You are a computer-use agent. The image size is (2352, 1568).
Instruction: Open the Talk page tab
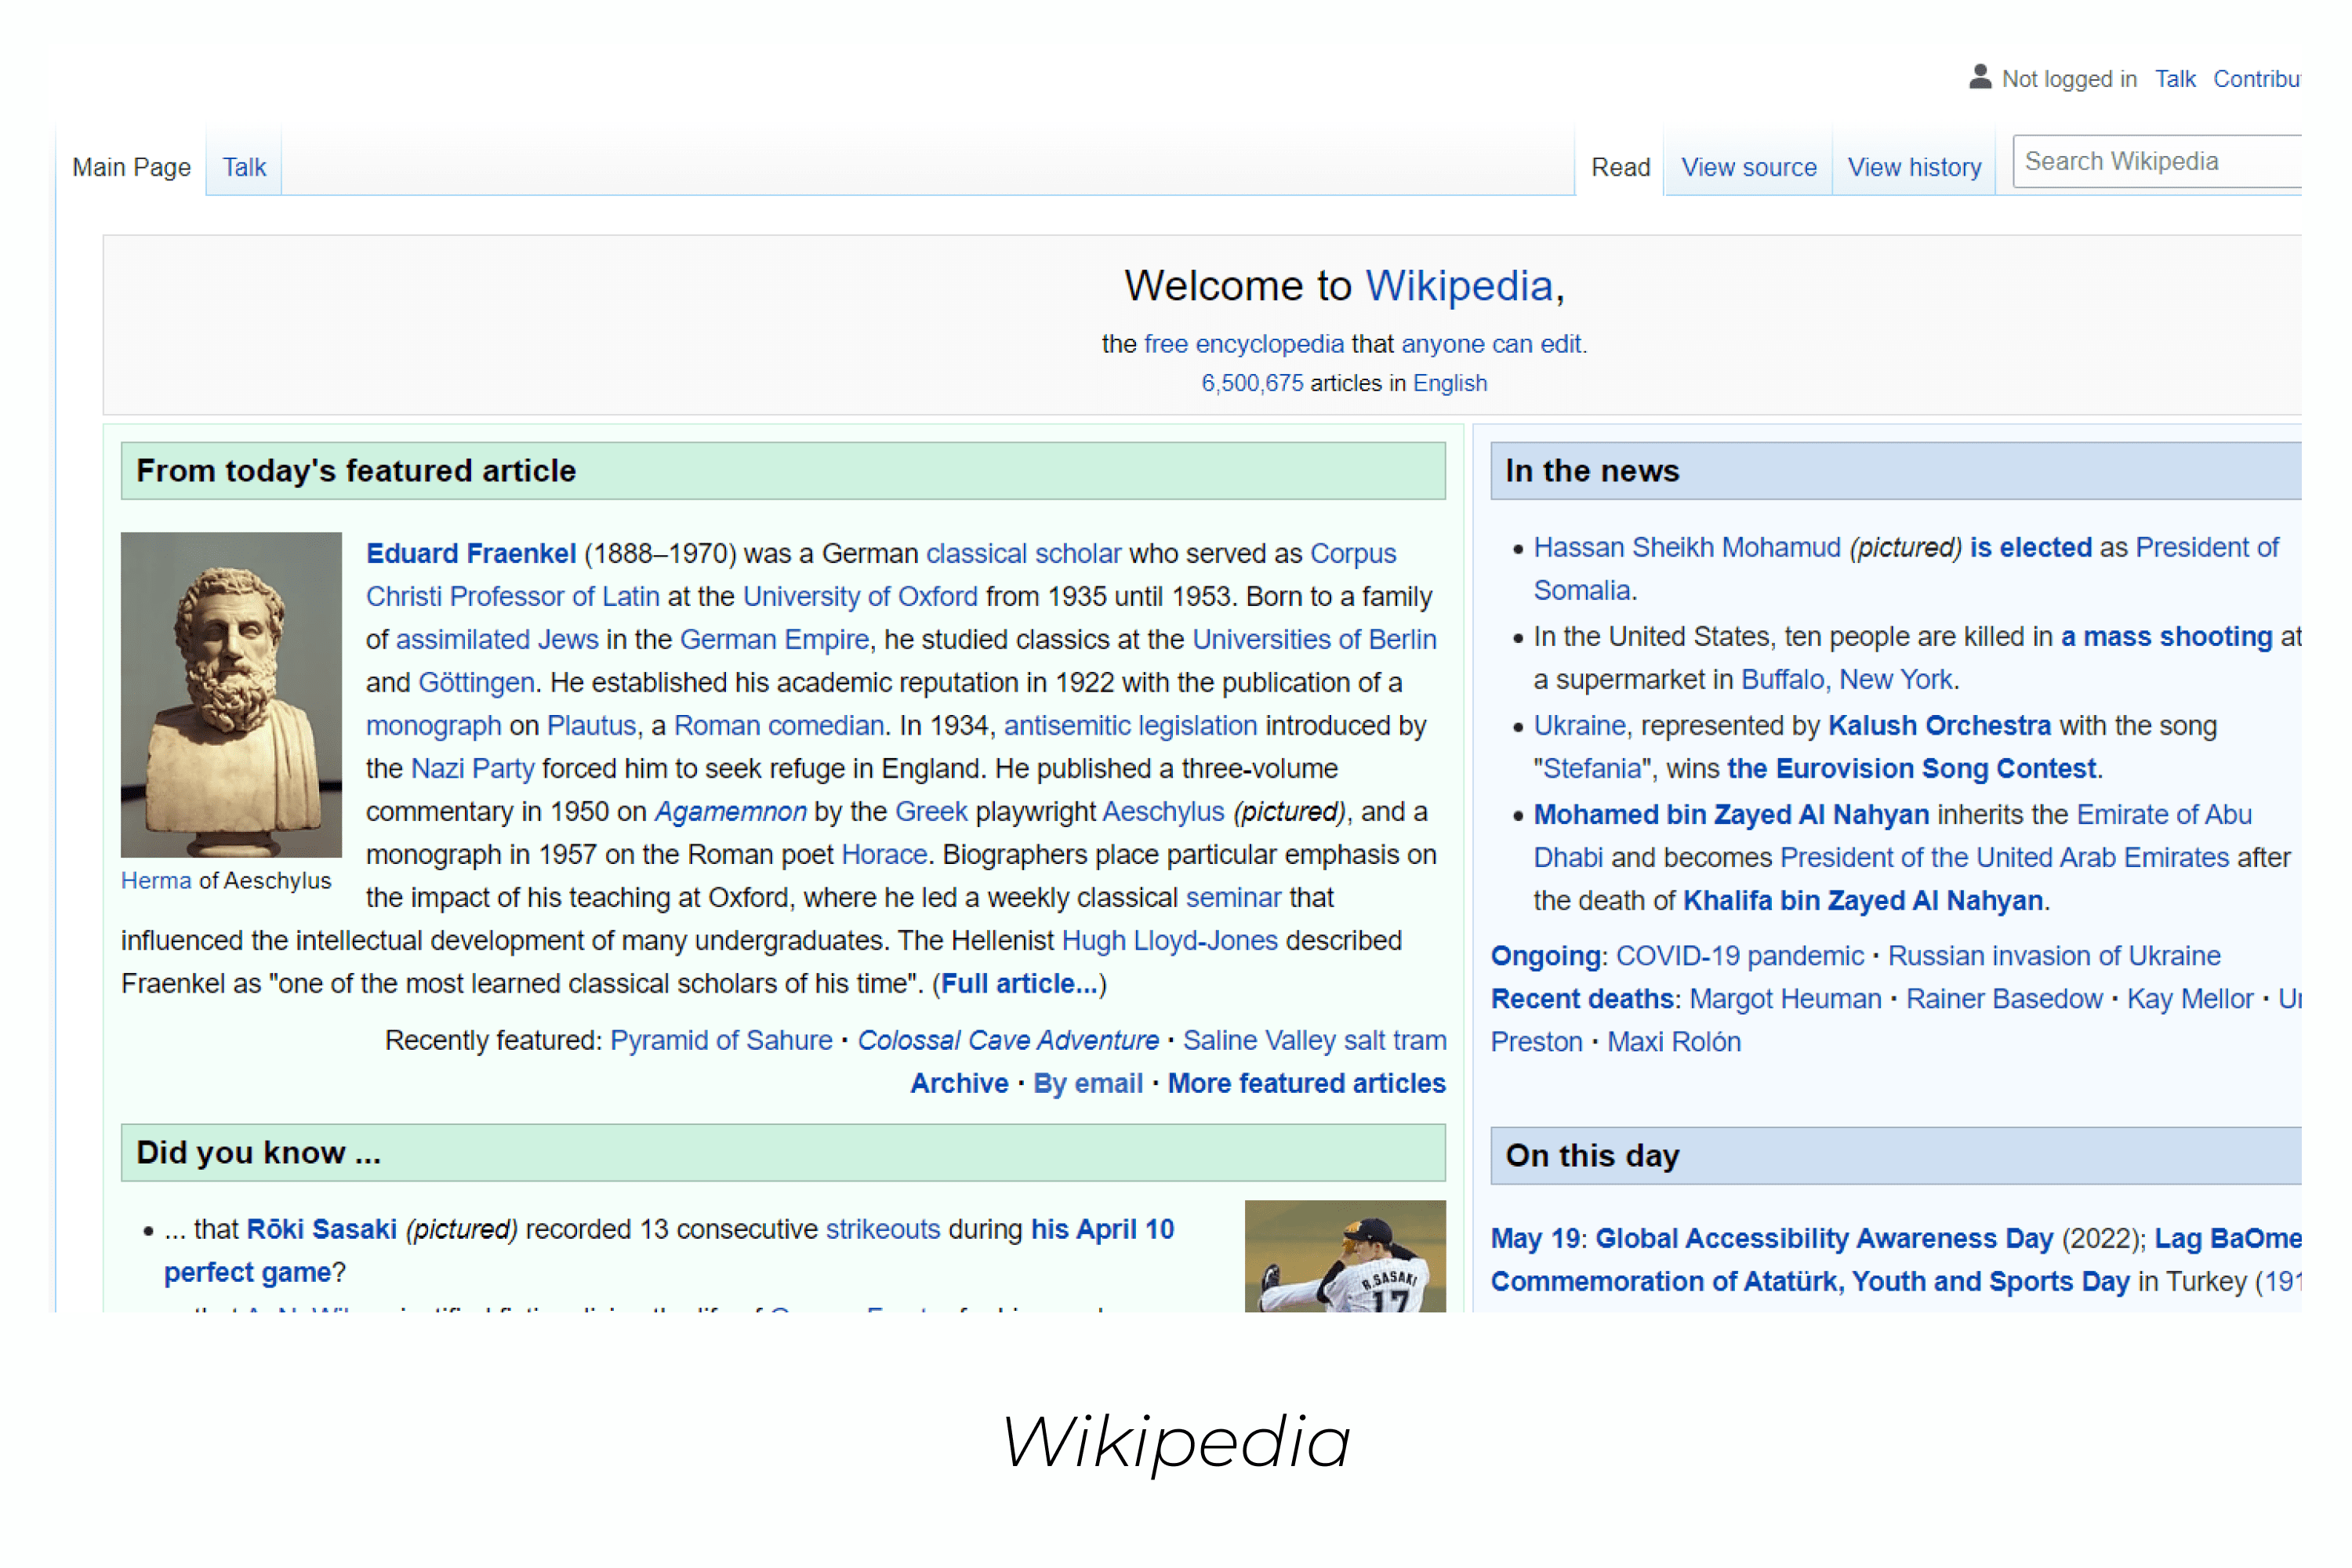(x=243, y=166)
